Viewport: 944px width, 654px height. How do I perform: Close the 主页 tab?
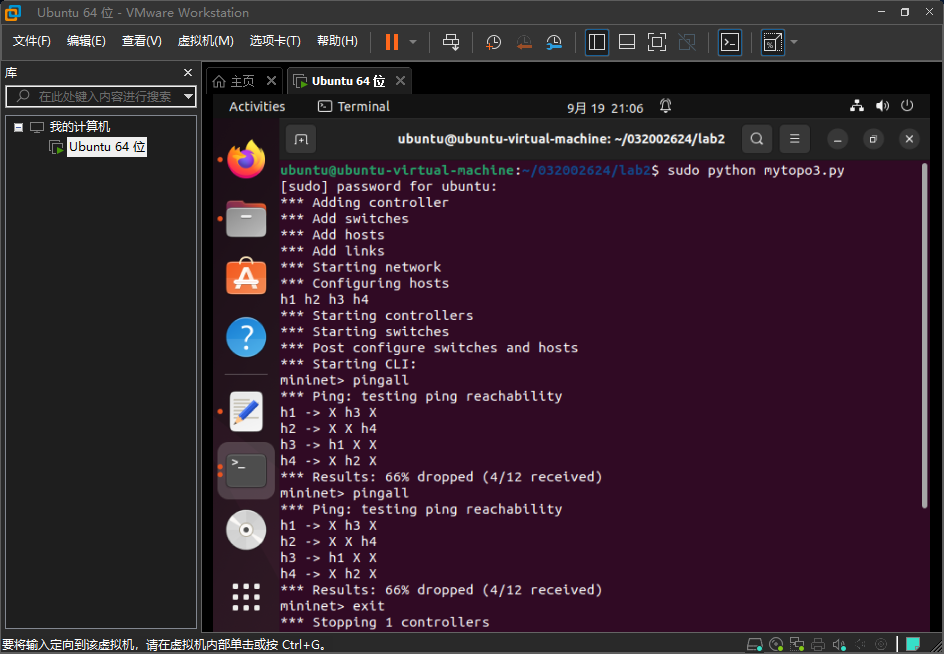(271, 81)
